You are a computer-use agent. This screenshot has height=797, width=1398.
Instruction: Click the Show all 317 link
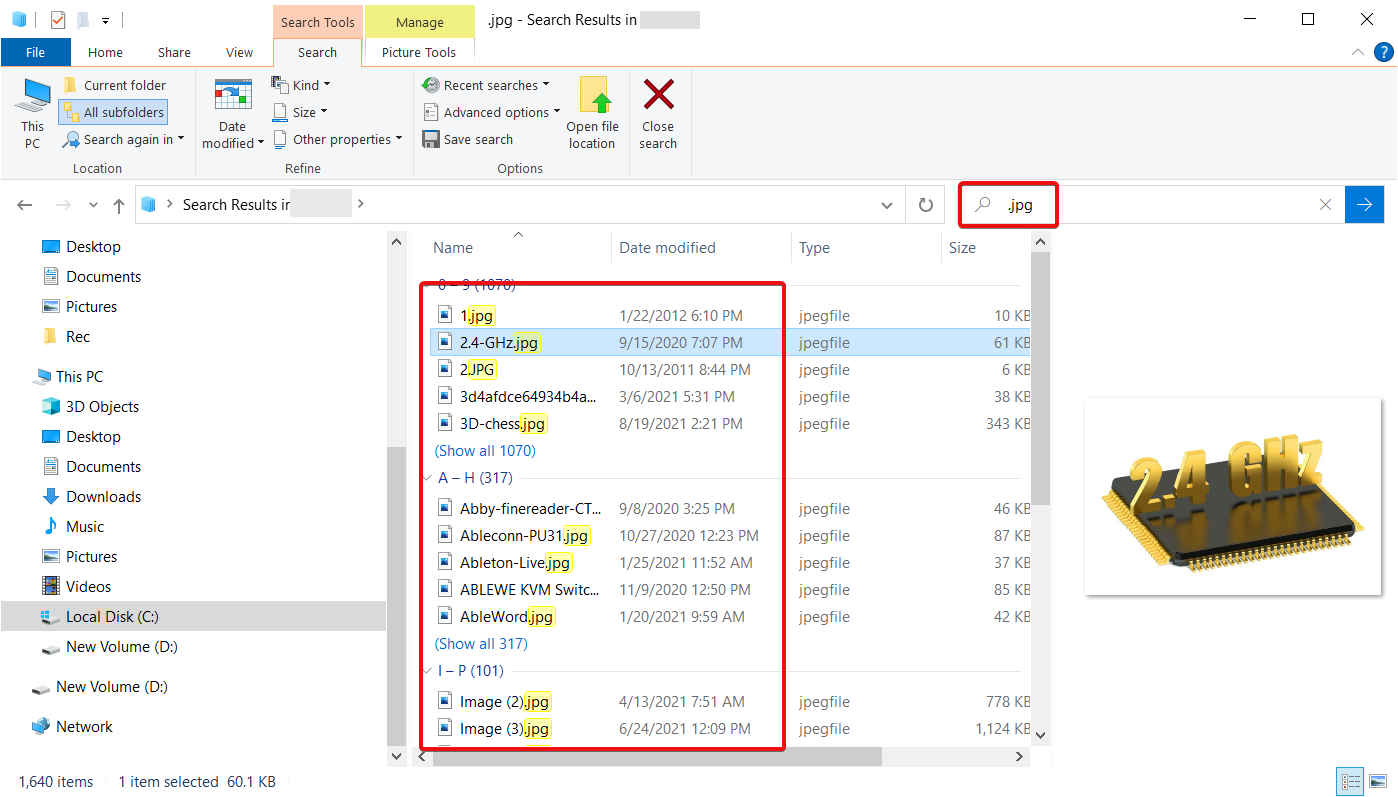(481, 644)
